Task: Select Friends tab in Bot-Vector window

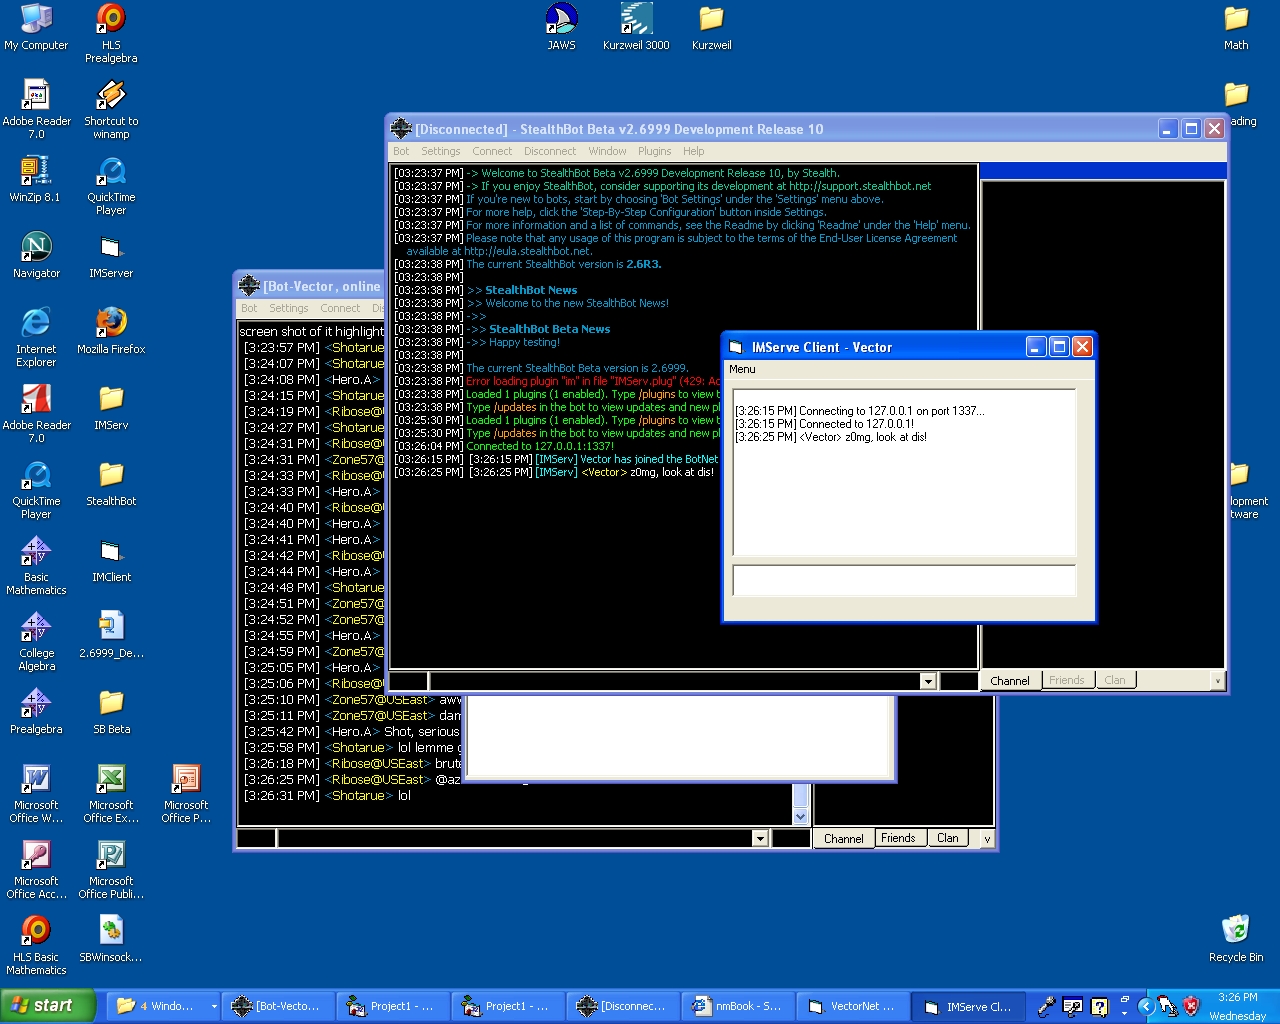Action: point(898,838)
